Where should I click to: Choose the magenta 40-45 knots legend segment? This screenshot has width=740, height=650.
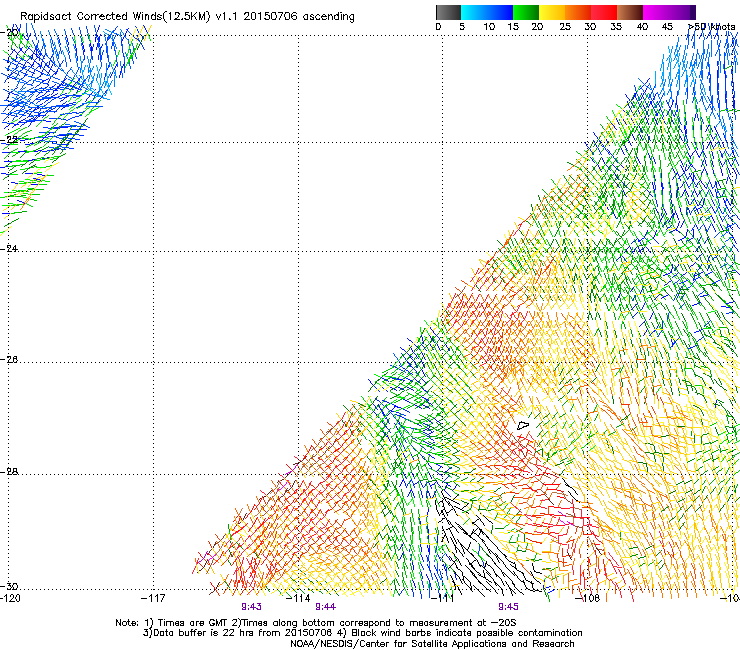click(x=656, y=12)
